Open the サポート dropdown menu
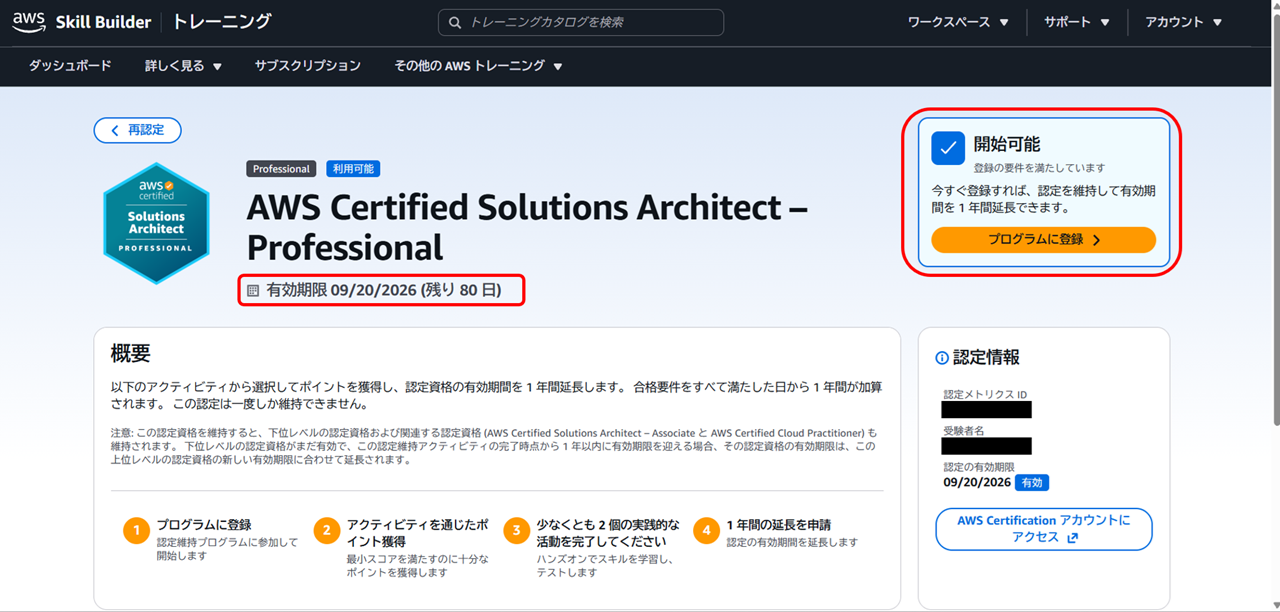Image resolution: width=1280 pixels, height=612 pixels. coord(1077,22)
